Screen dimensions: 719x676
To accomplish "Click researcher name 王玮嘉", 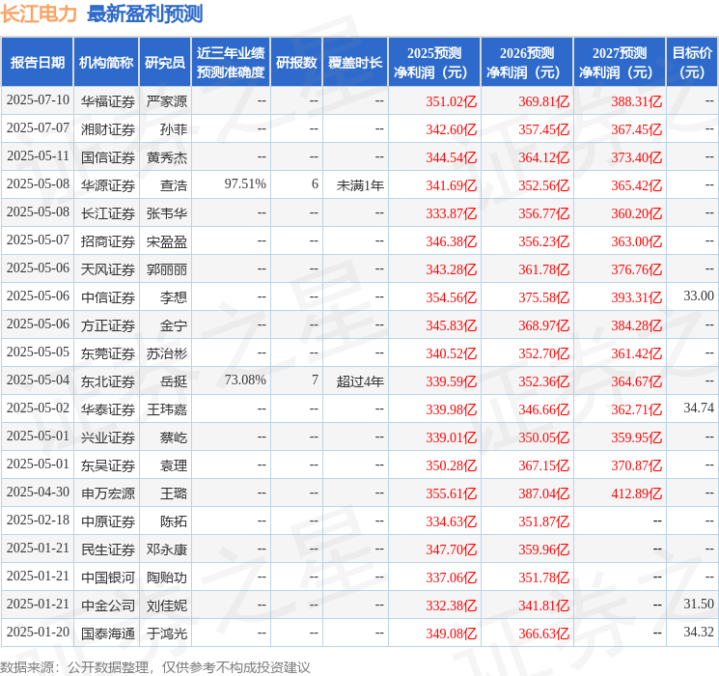I will (x=167, y=410).
